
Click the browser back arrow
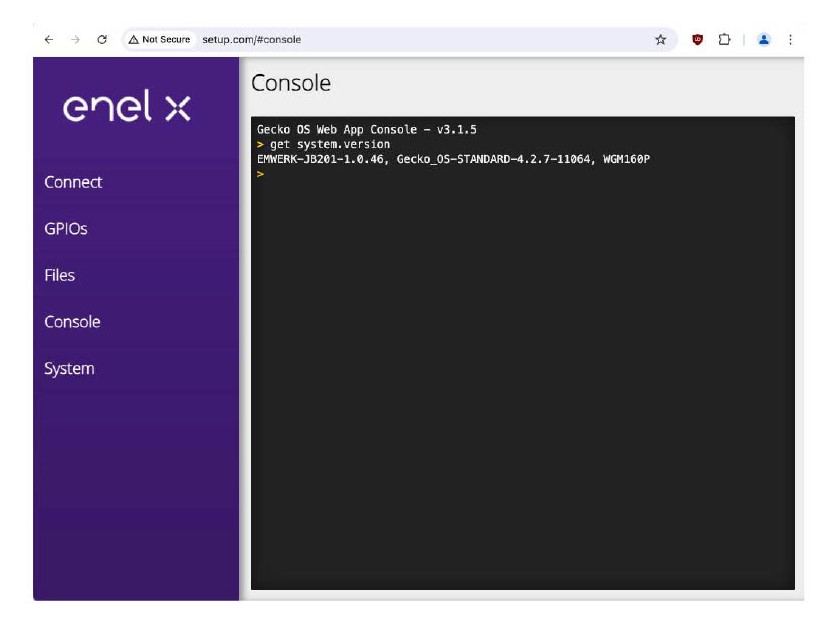click(49, 40)
